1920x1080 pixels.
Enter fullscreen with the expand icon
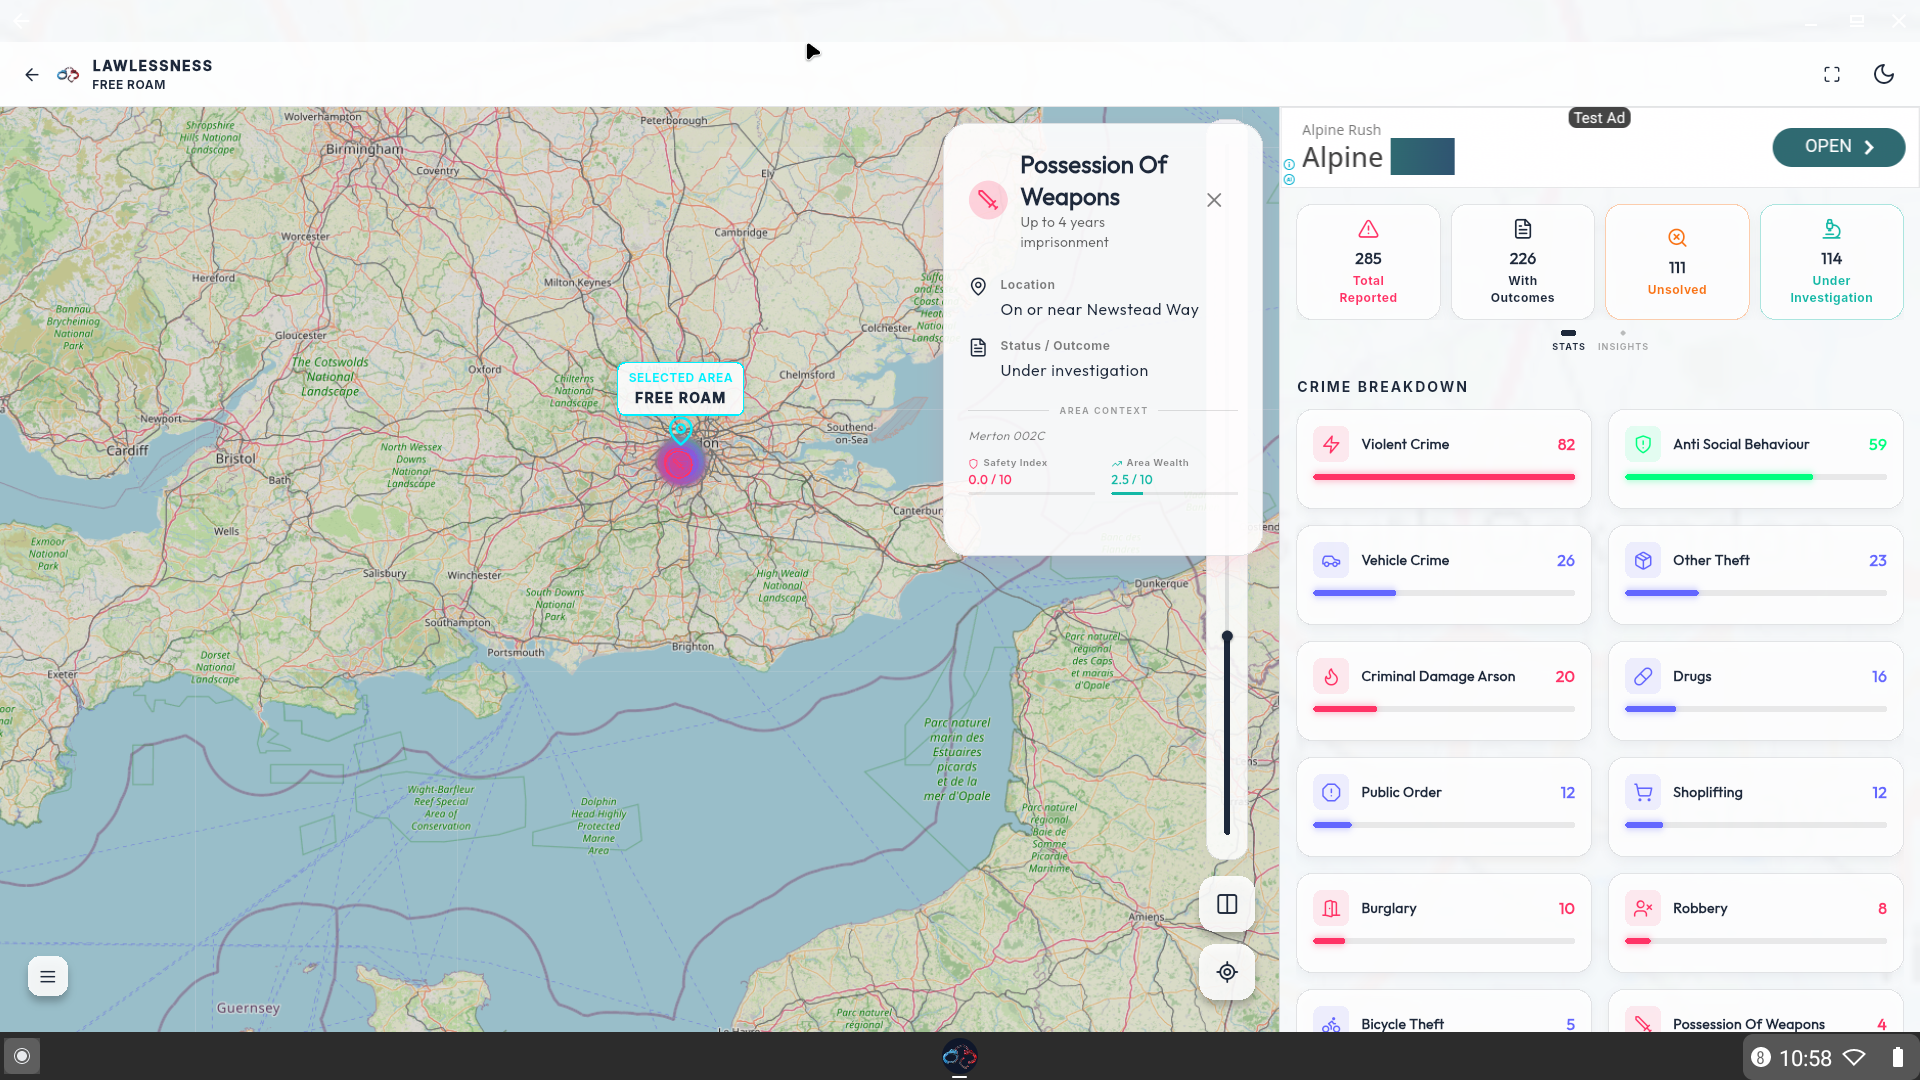click(x=1832, y=75)
